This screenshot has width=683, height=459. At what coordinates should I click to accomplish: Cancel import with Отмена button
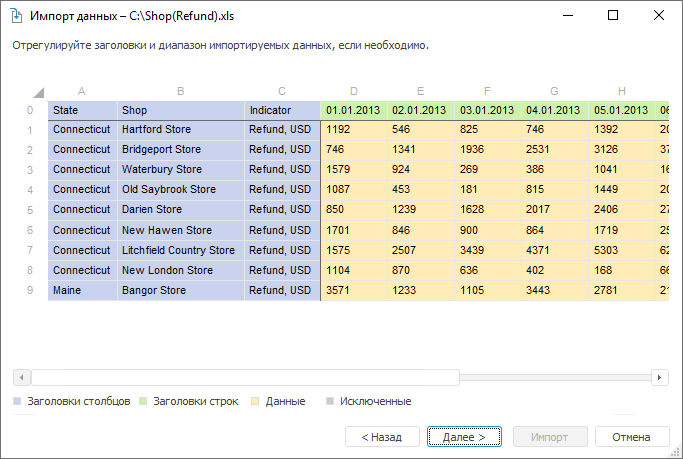632,437
